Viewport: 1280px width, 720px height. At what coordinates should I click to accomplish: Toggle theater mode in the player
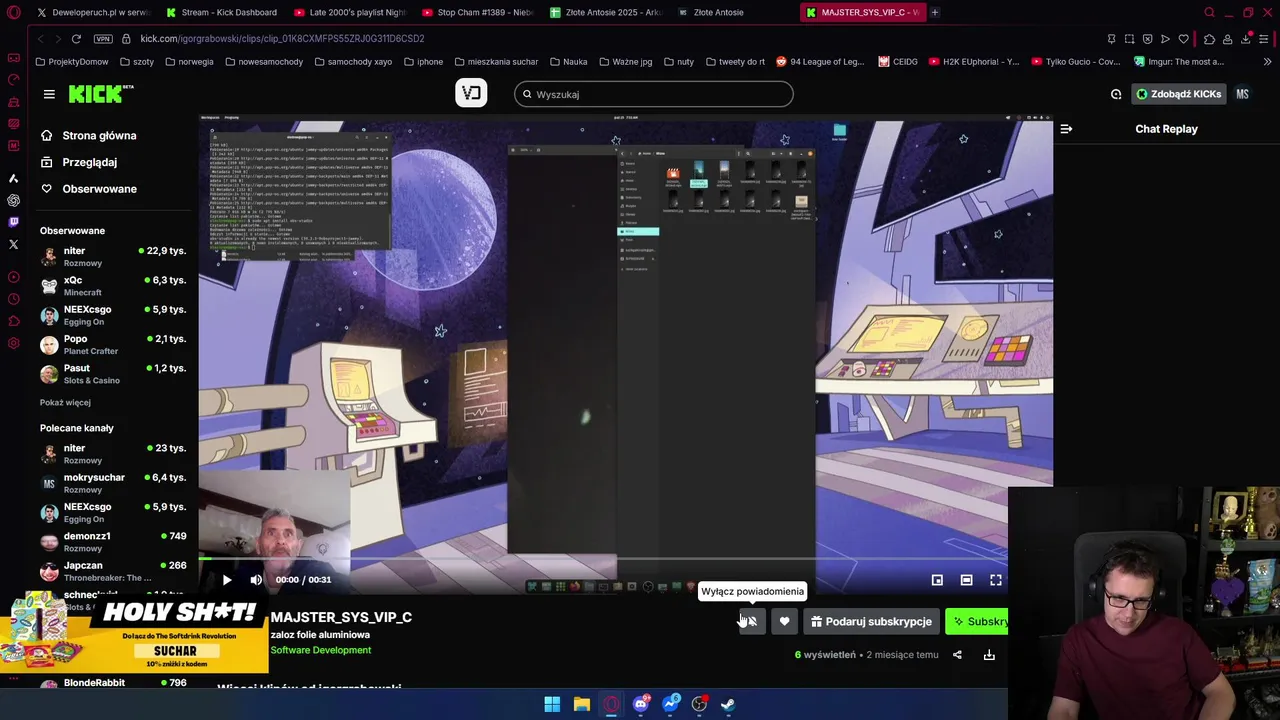coord(966,580)
